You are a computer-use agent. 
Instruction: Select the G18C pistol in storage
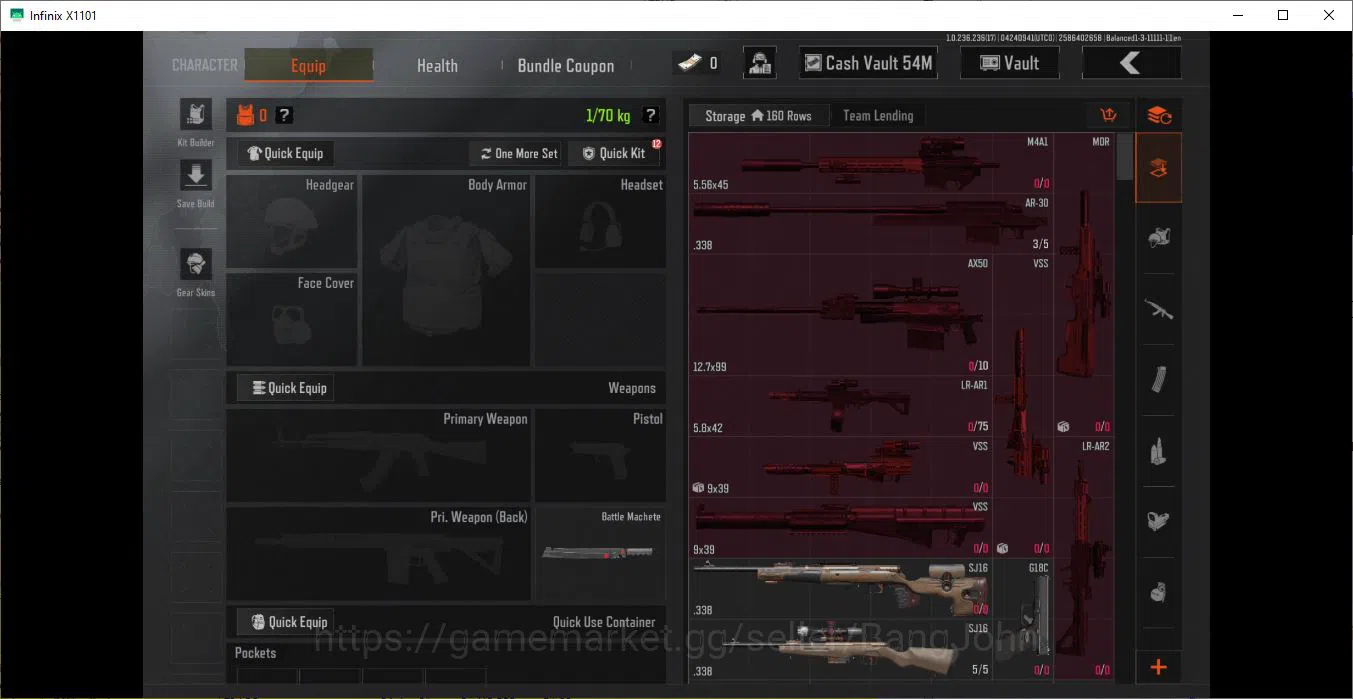[x=1022, y=619]
